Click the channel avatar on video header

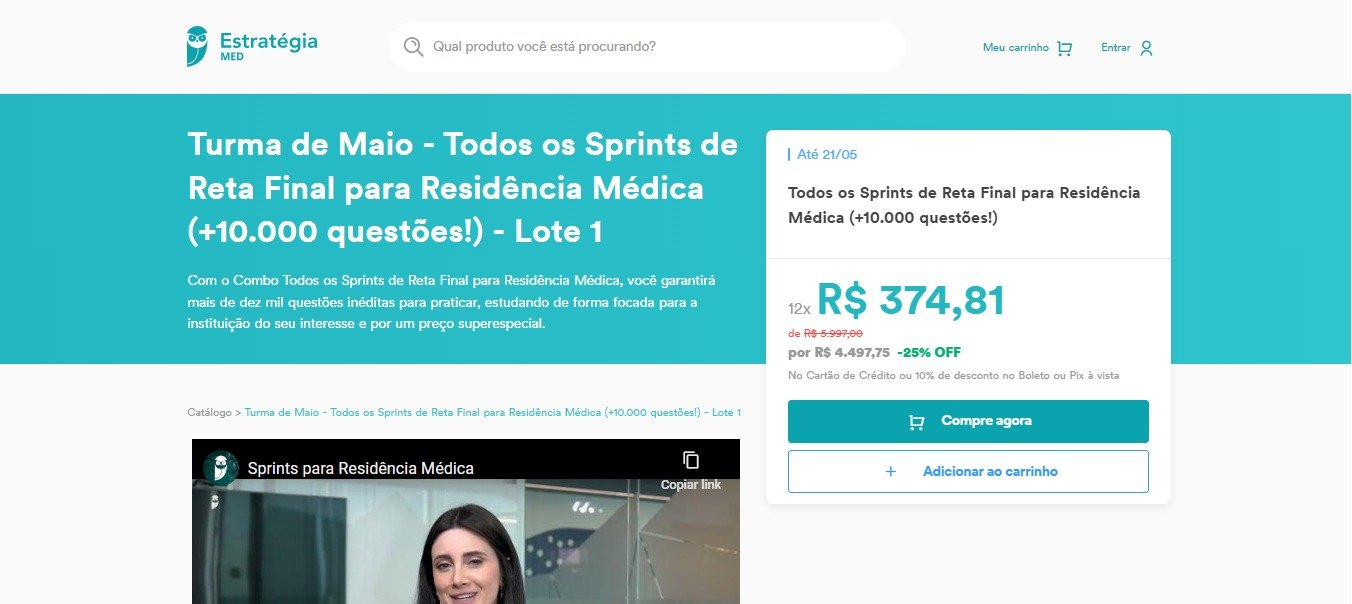(x=221, y=468)
